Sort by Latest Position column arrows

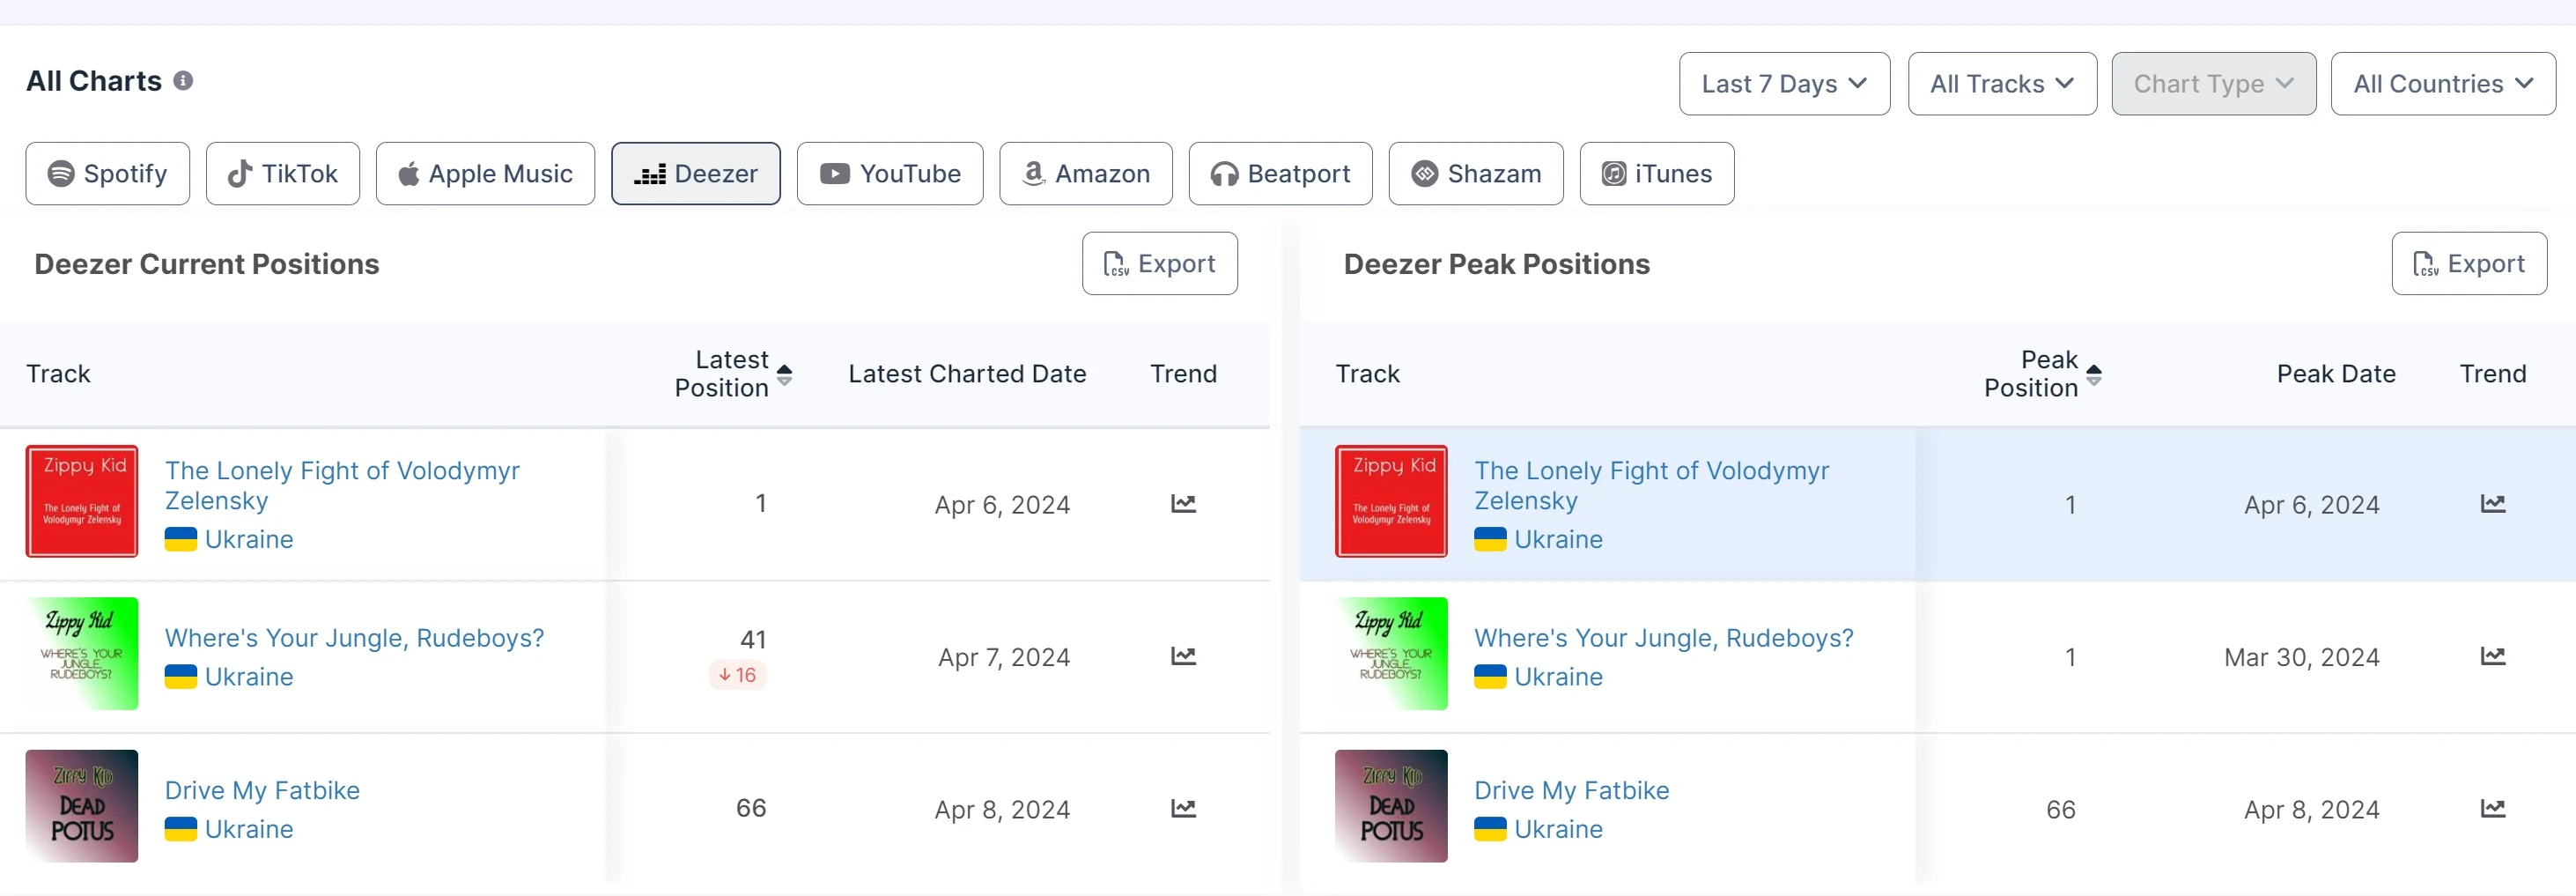coord(785,374)
